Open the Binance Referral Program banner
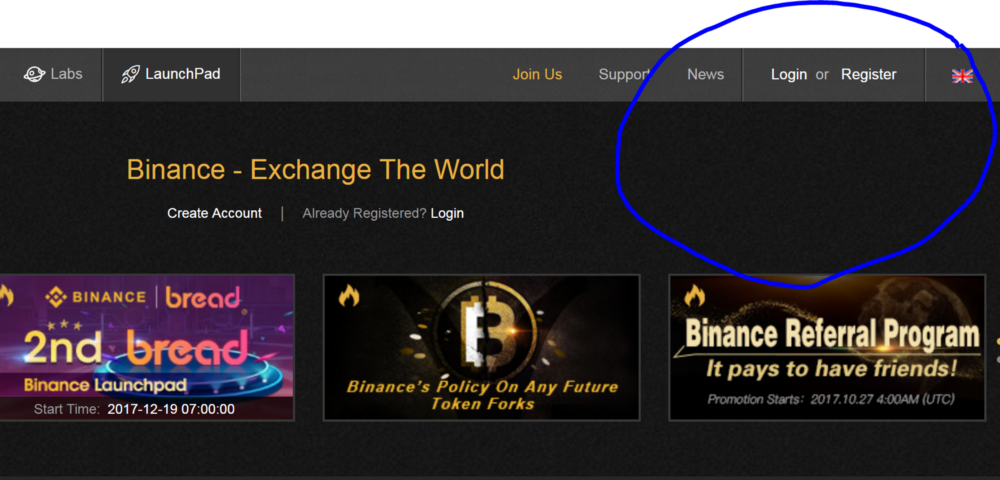The width and height of the screenshot is (1000, 480). (827, 347)
